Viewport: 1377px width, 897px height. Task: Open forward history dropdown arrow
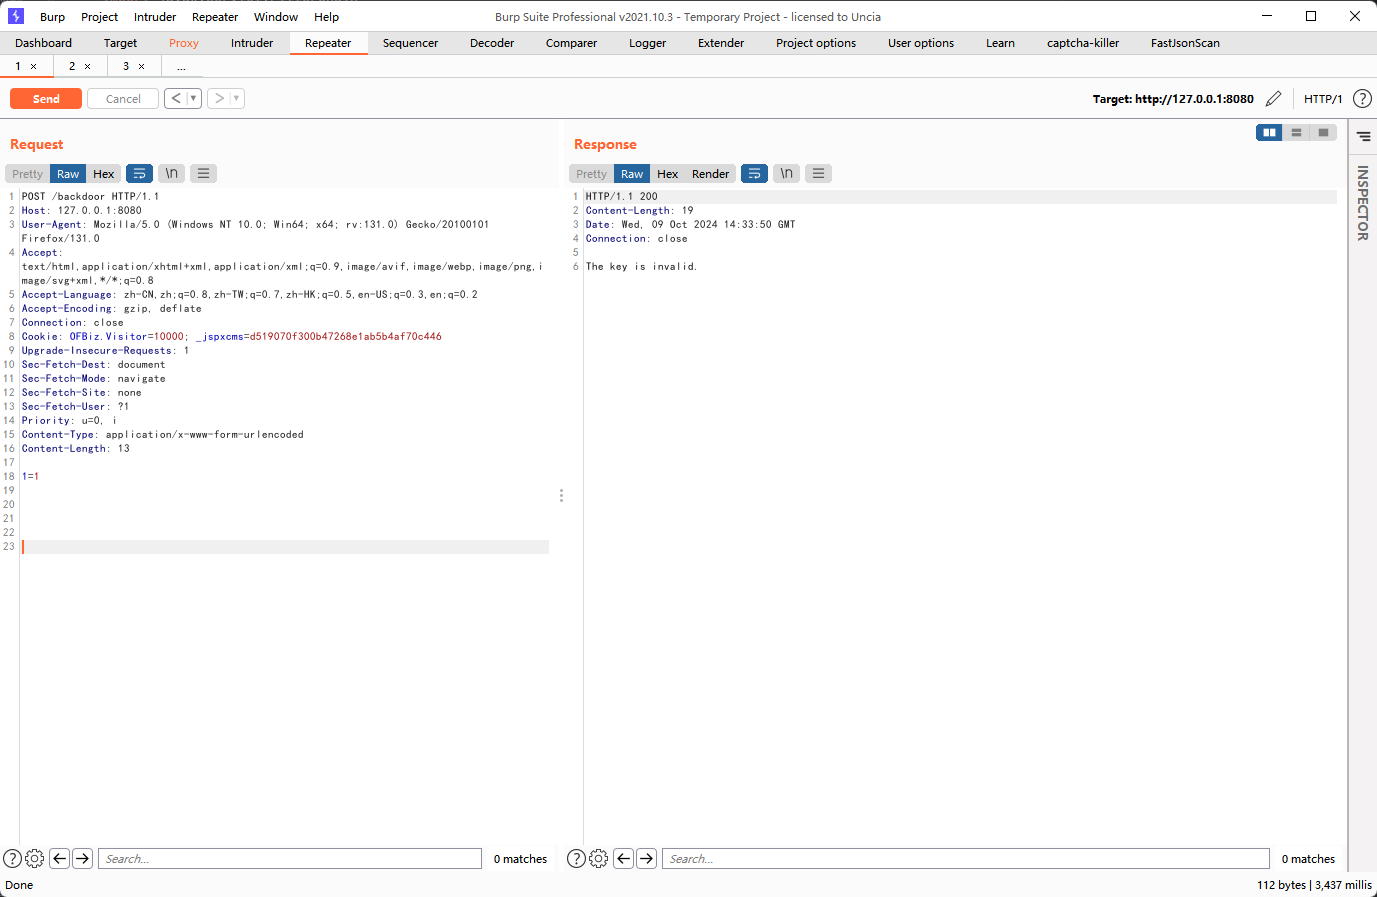pyautogui.click(x=237, y=98)
